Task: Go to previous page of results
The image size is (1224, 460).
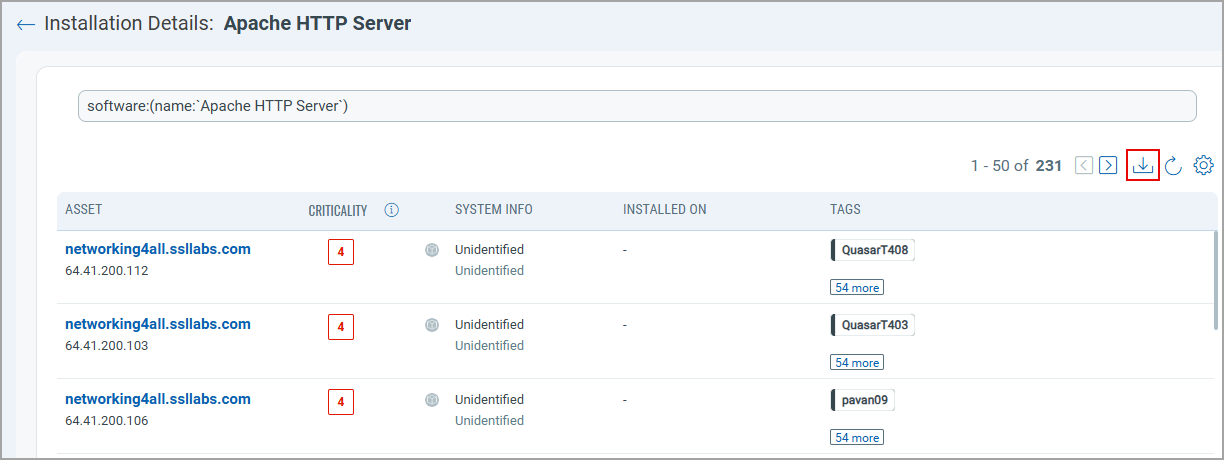Action: click(1084, 165)
